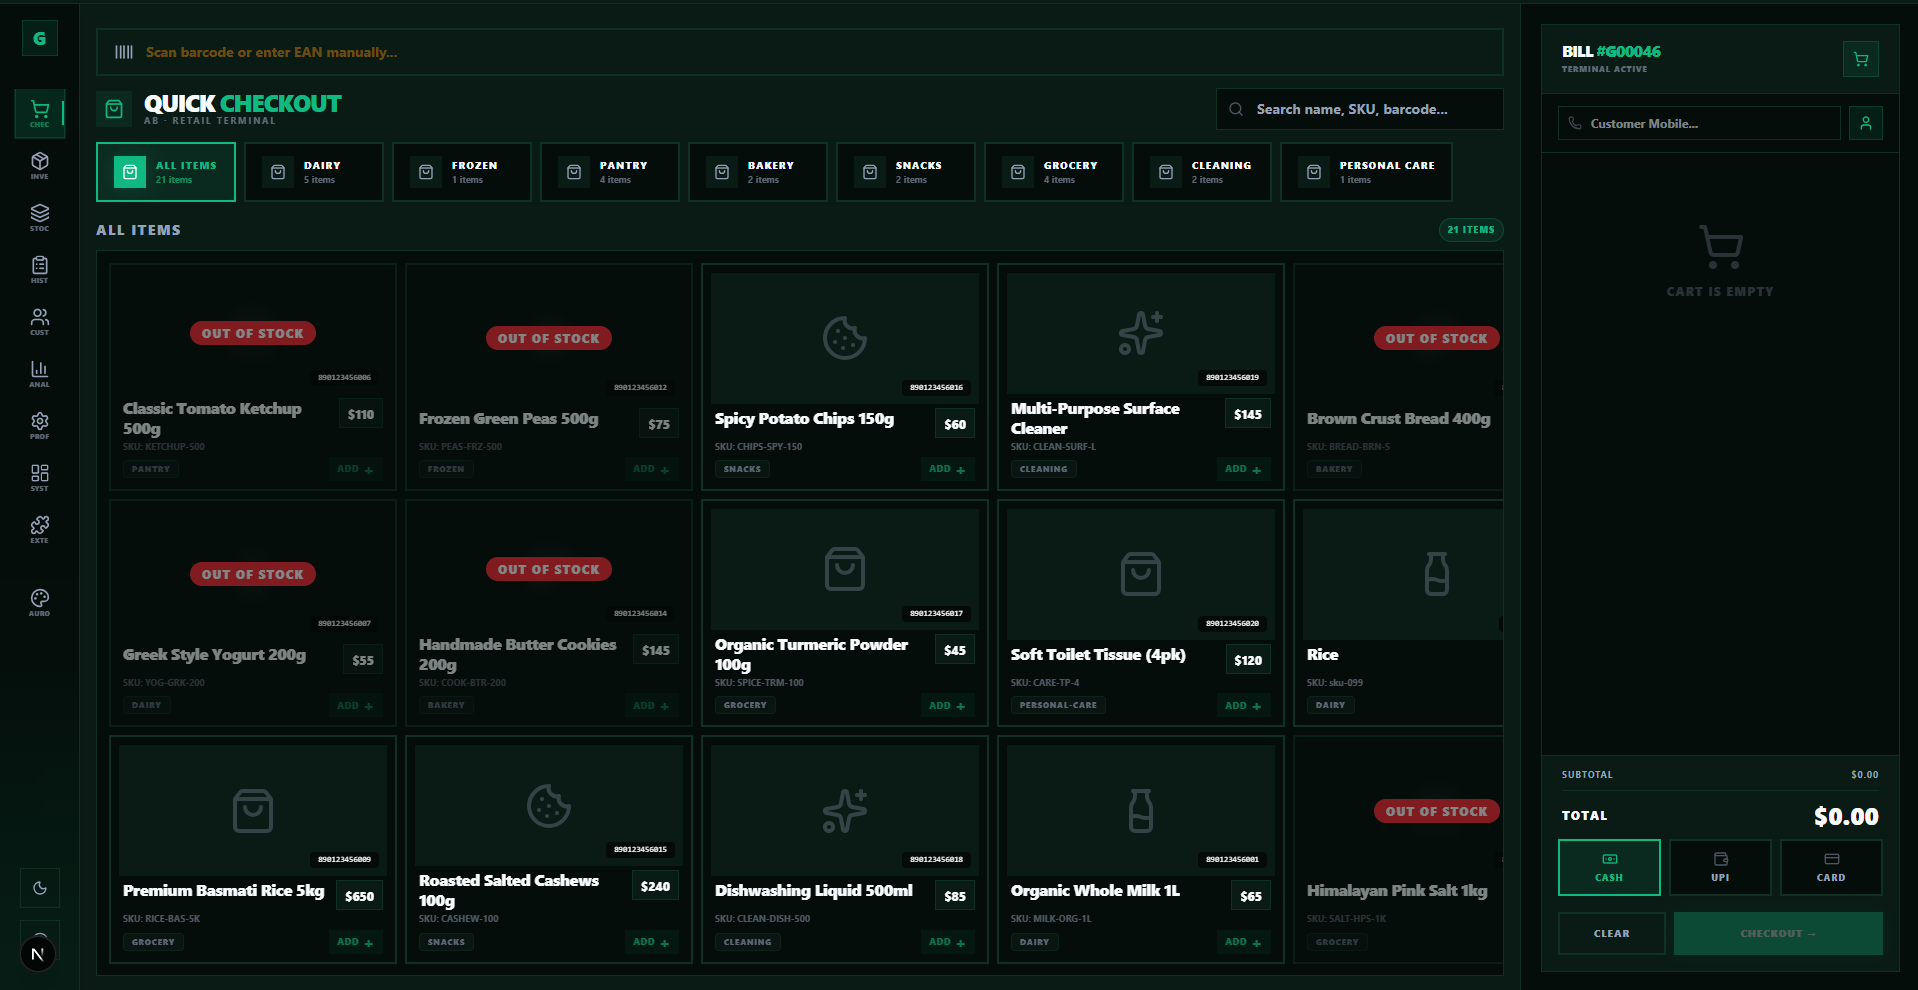Screen dimensions: 1918x990
Task: Click the green G logo
Action: point(39,38)
